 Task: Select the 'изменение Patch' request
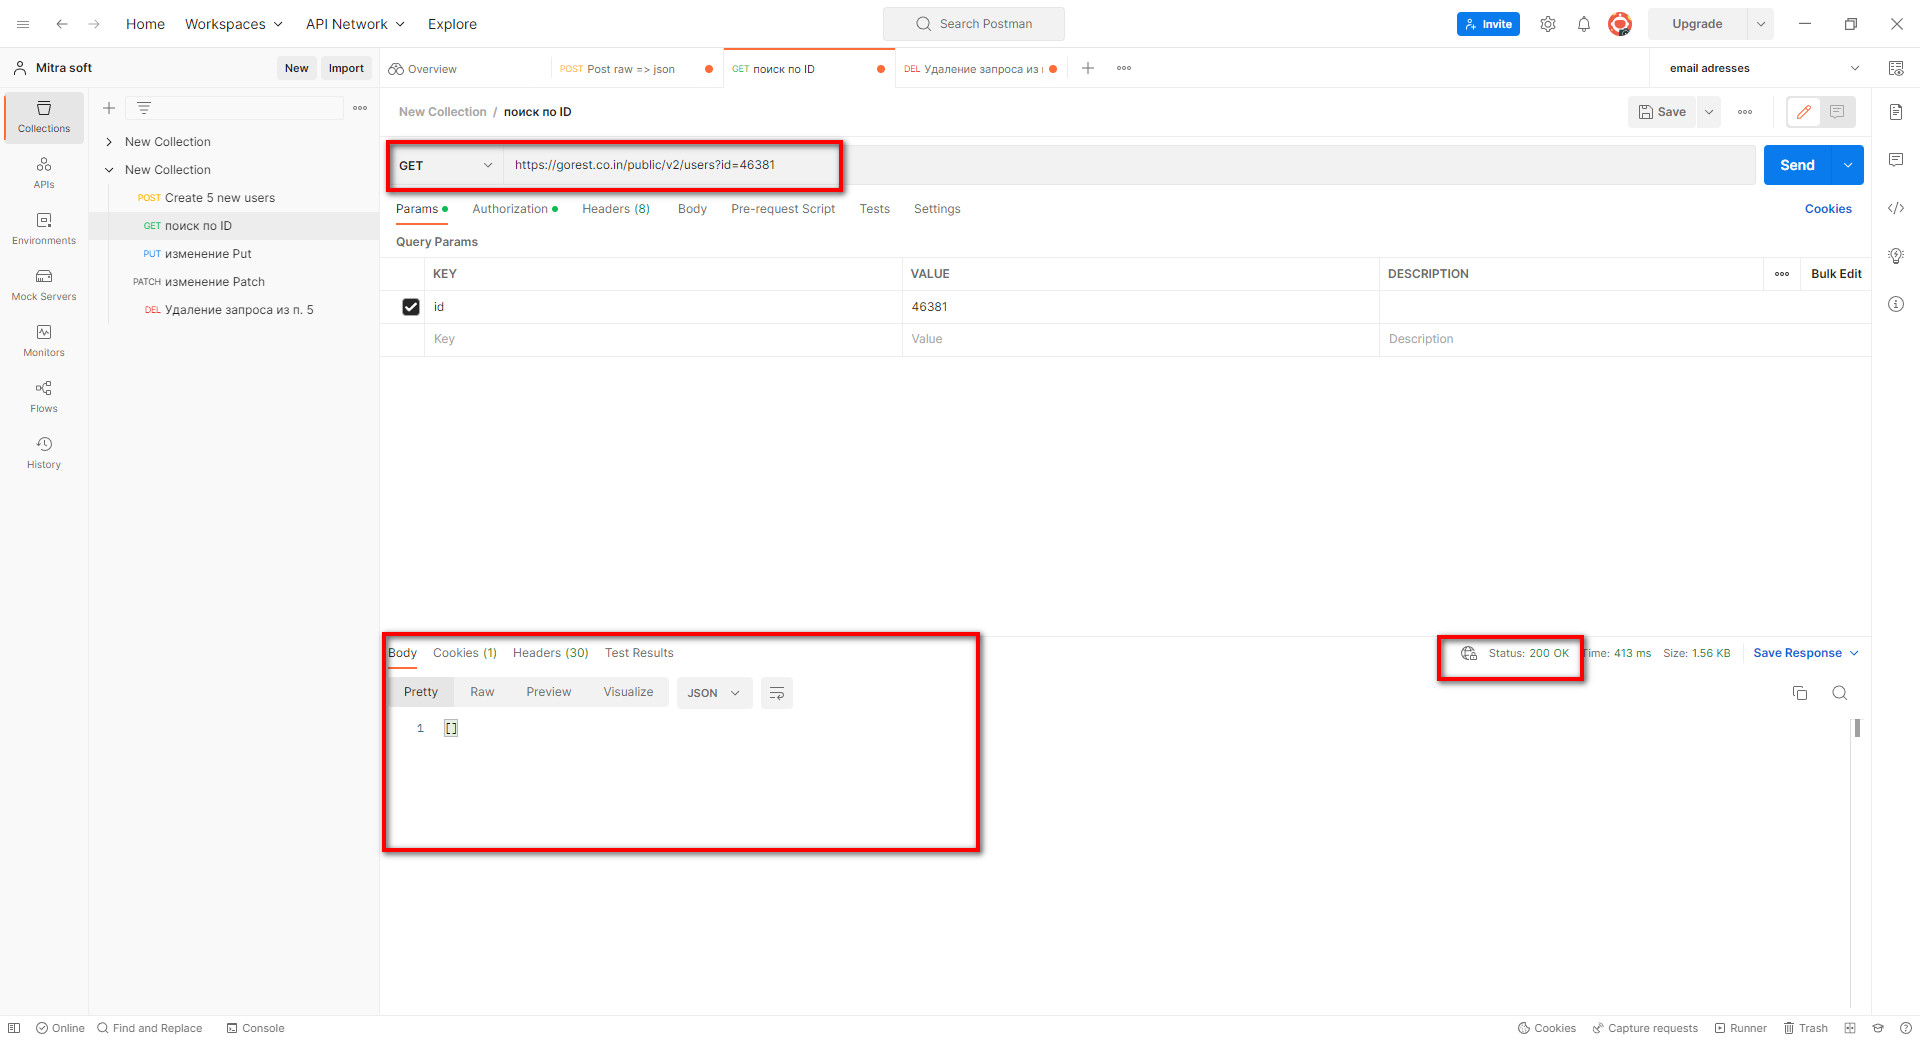(215, 282)
